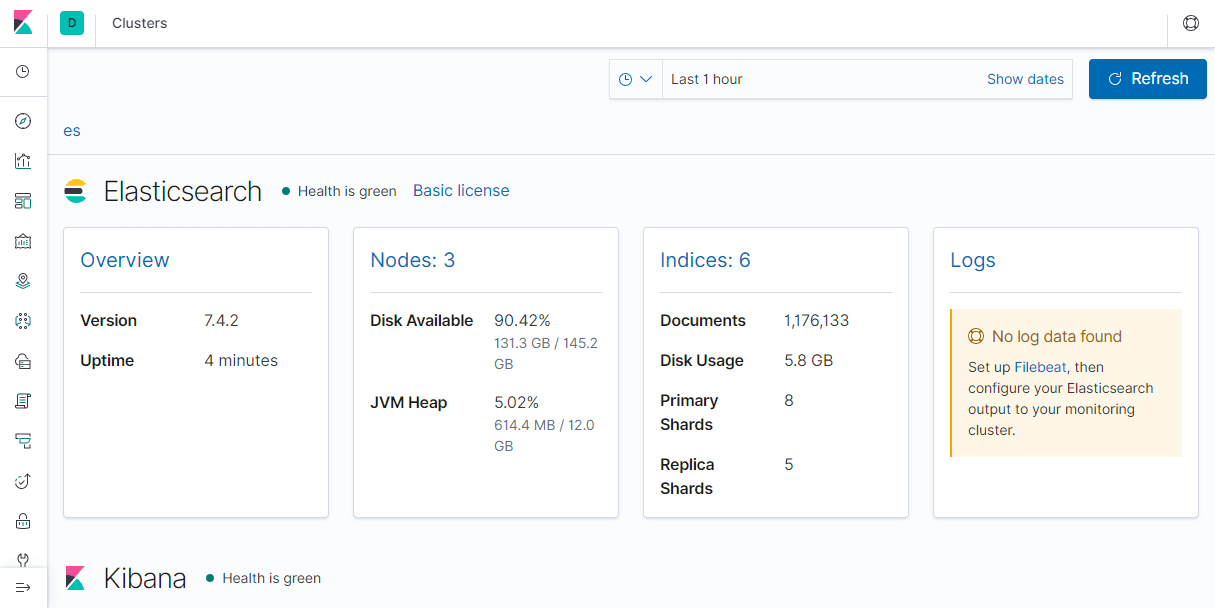
Task: Open Dev Tools using the wrench icon
Action: click(x=23, y=559)
